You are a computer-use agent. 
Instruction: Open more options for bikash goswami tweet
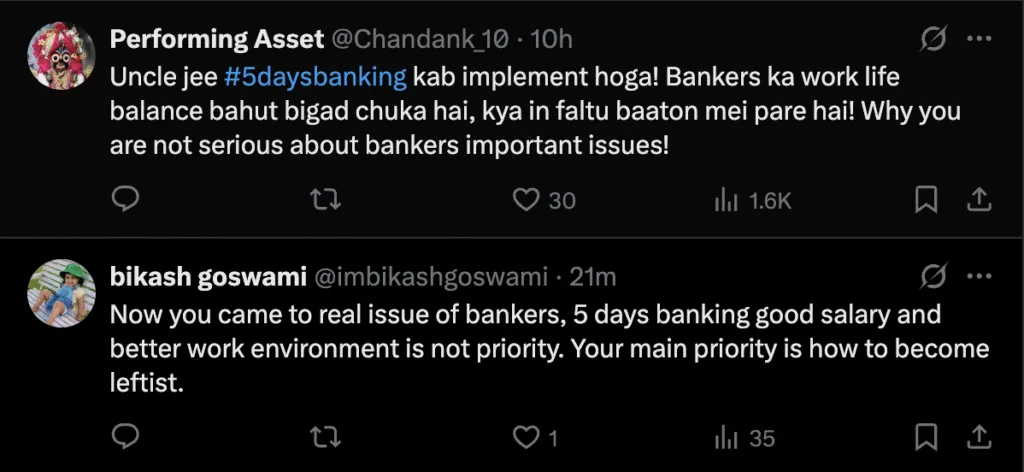tap(977, 275)
